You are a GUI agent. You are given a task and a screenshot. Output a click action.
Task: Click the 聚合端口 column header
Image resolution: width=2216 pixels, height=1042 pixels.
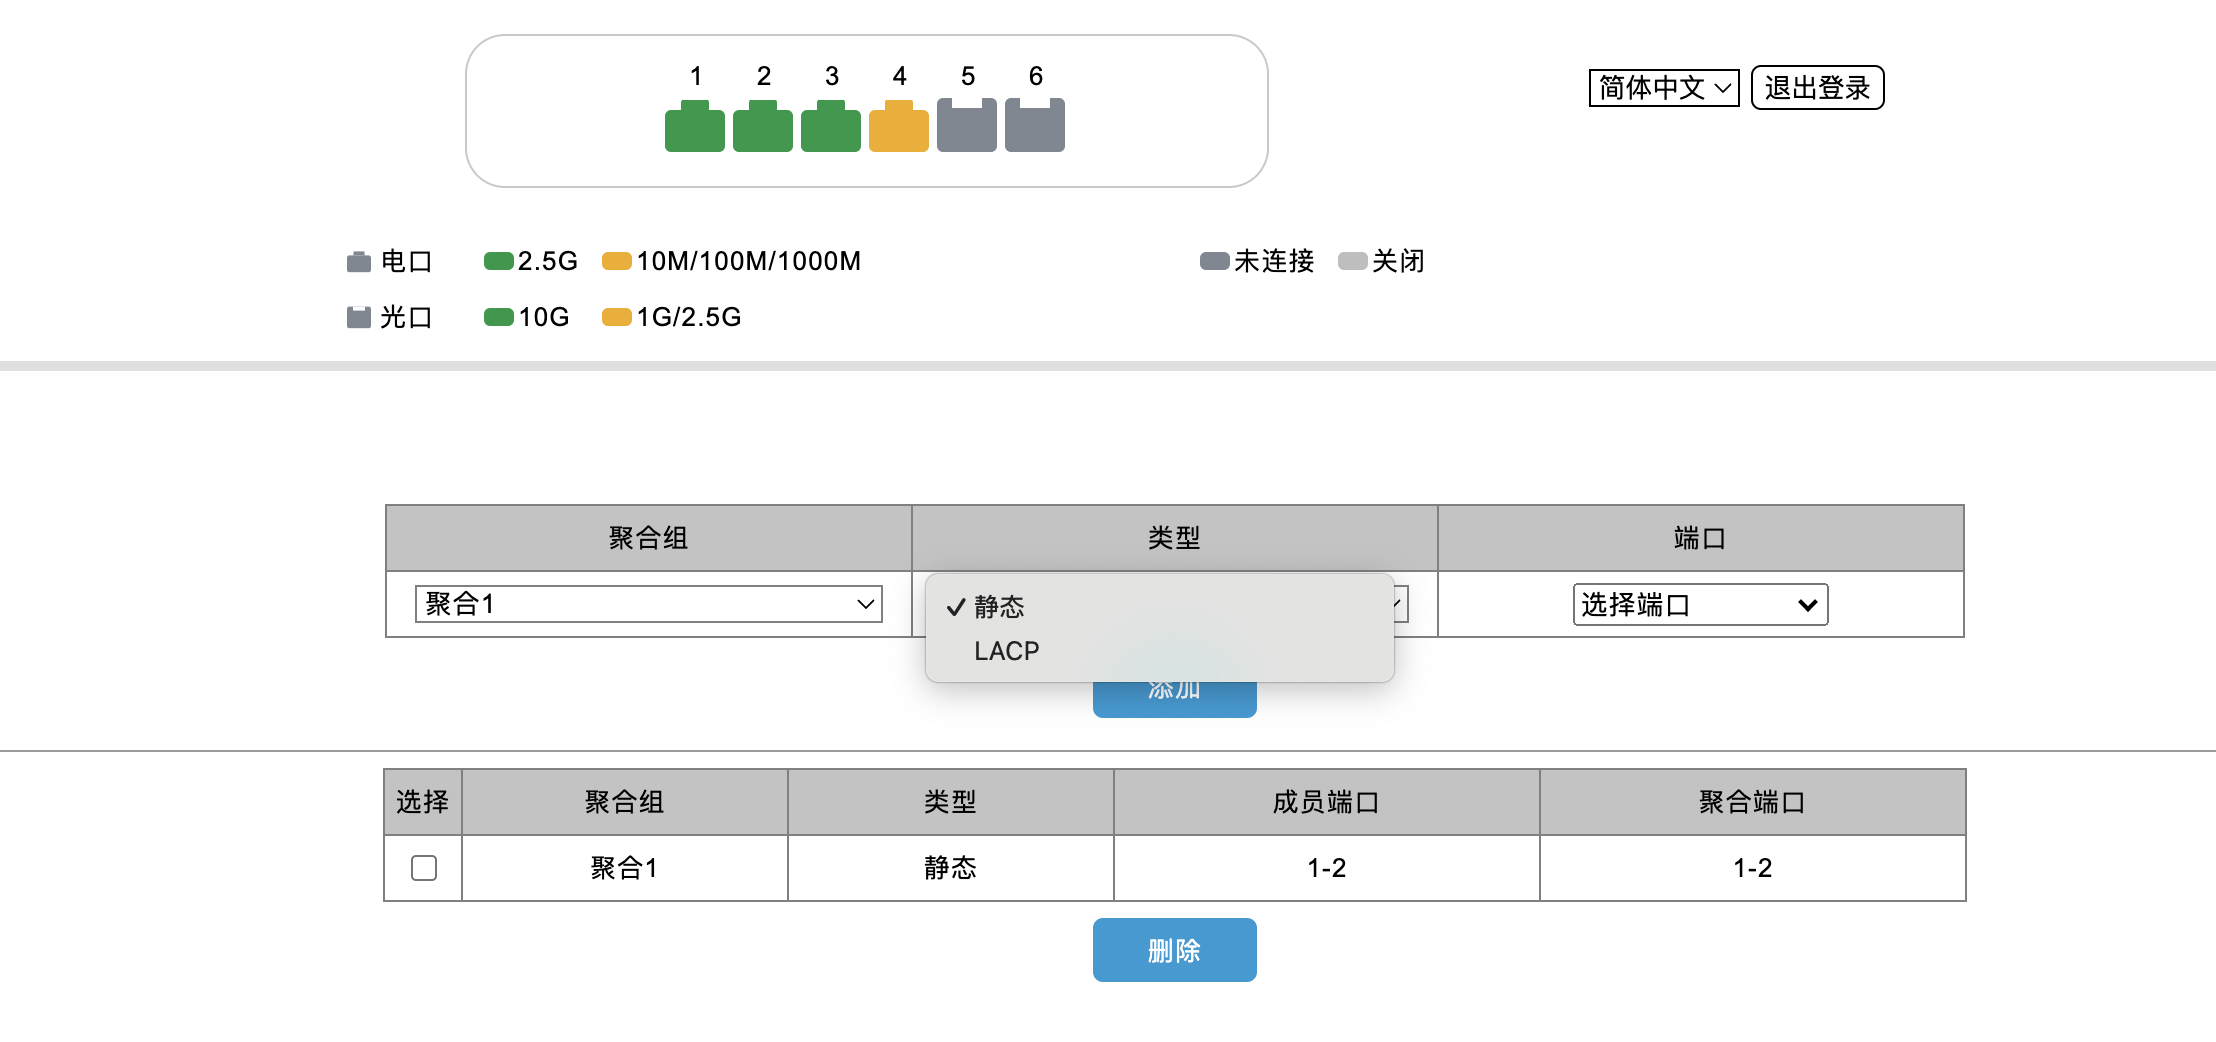coord(1753,802)
